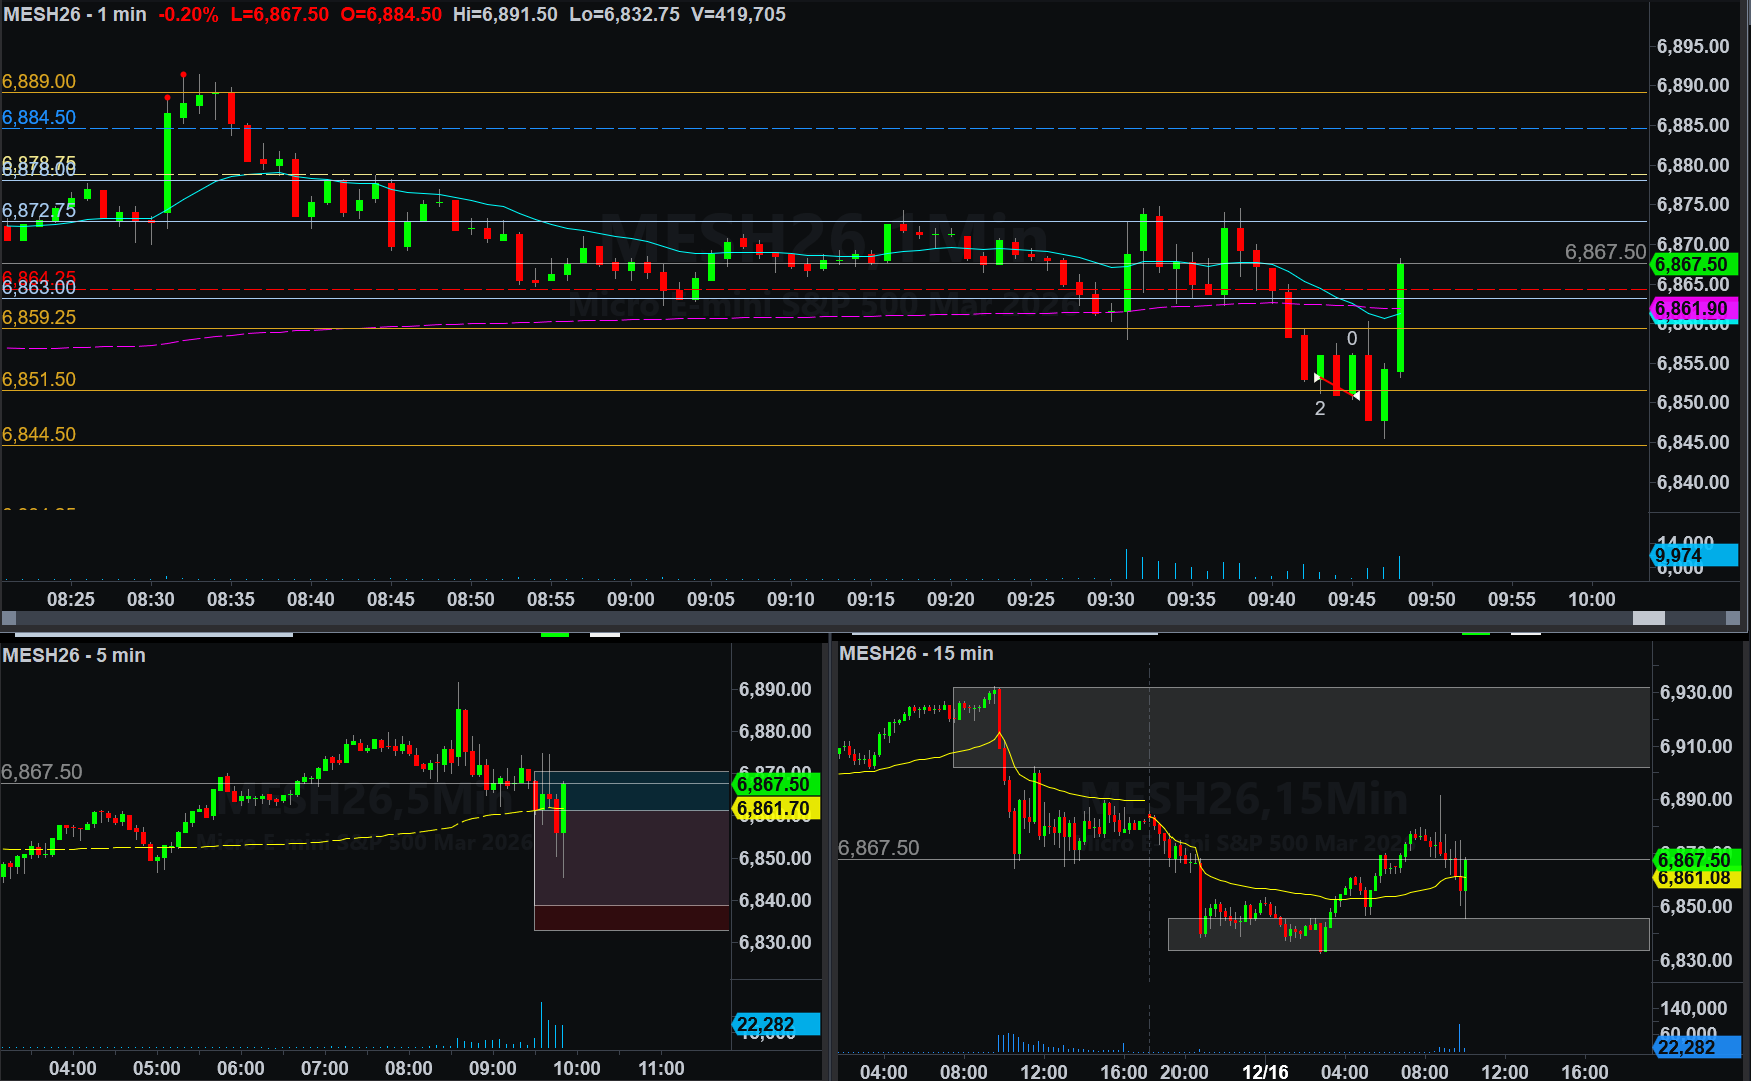
Task: Click the blue 6,884.50 dashed level label
Action: [x=39, y=117]
